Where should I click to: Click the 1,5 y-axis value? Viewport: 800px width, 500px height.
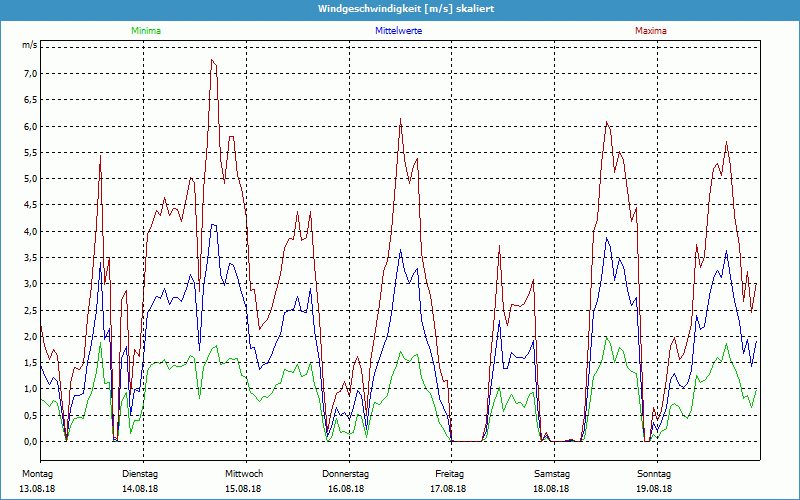pyautogui.click(x=30, y=363)
